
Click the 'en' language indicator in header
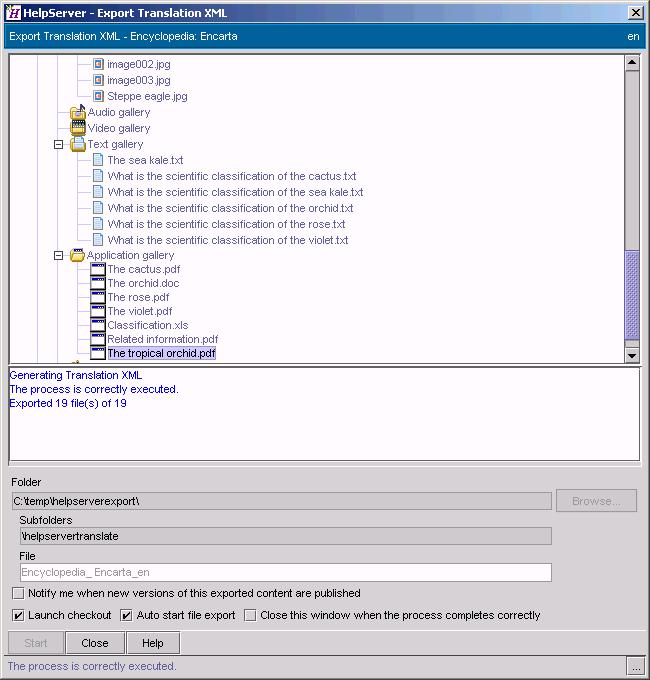(x=633, y=36)
